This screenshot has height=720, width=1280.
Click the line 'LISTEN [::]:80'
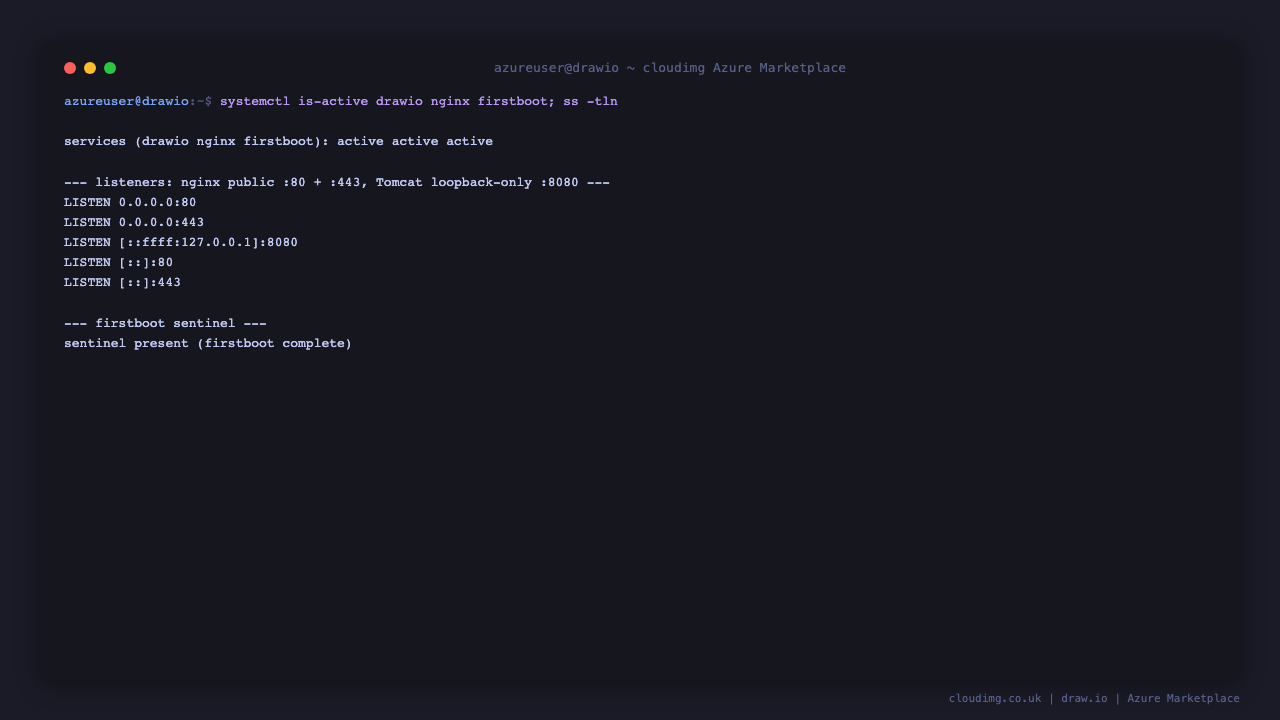coord(119,262)
